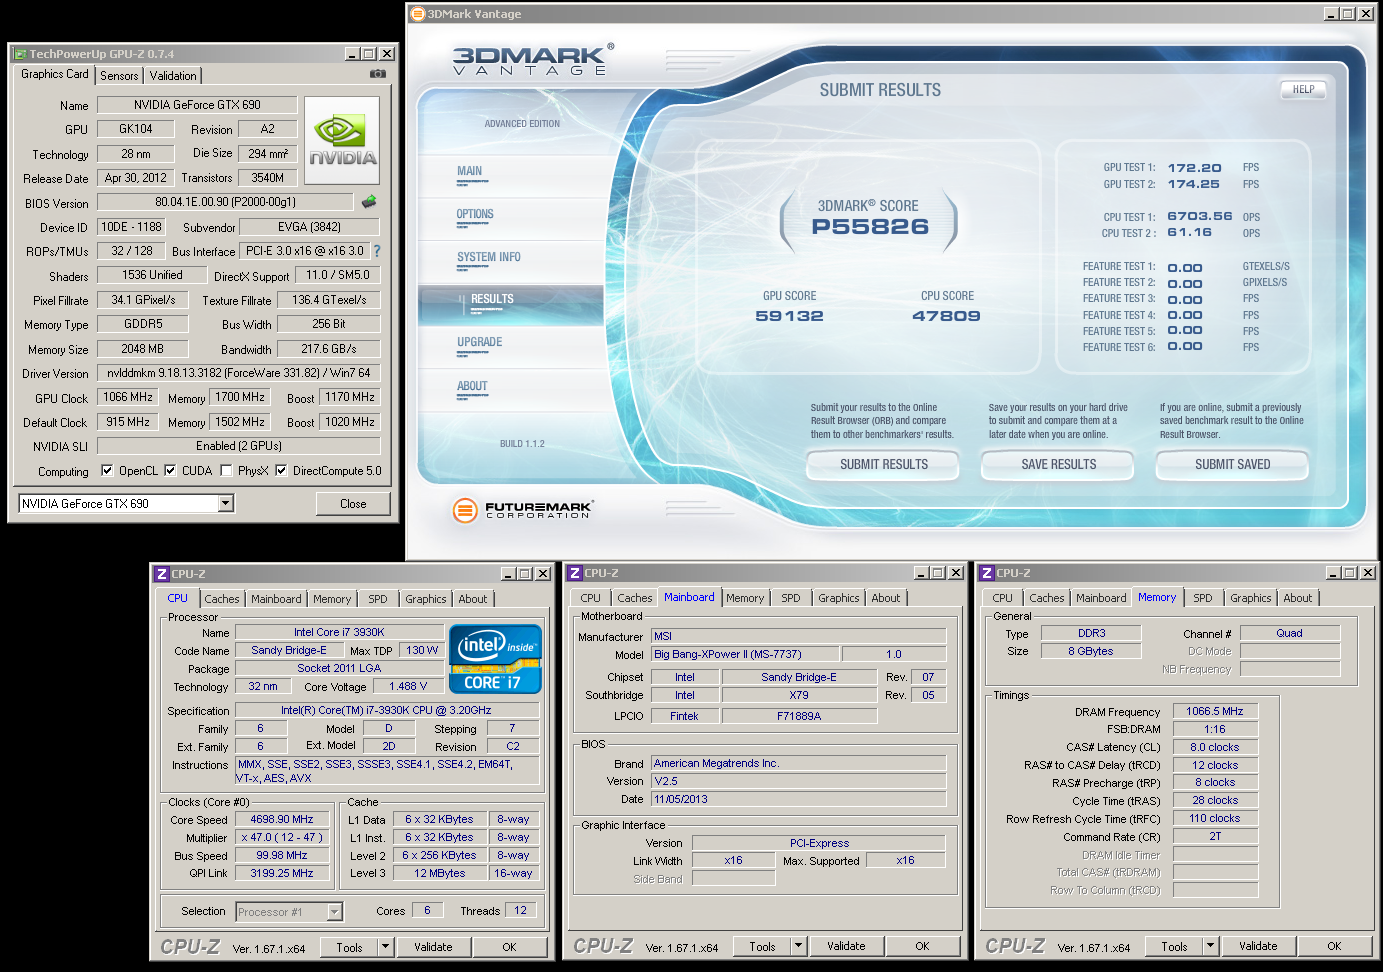
Task: Click Tools button in CPU-Z CPU window
Action: [x=349, y=947]
